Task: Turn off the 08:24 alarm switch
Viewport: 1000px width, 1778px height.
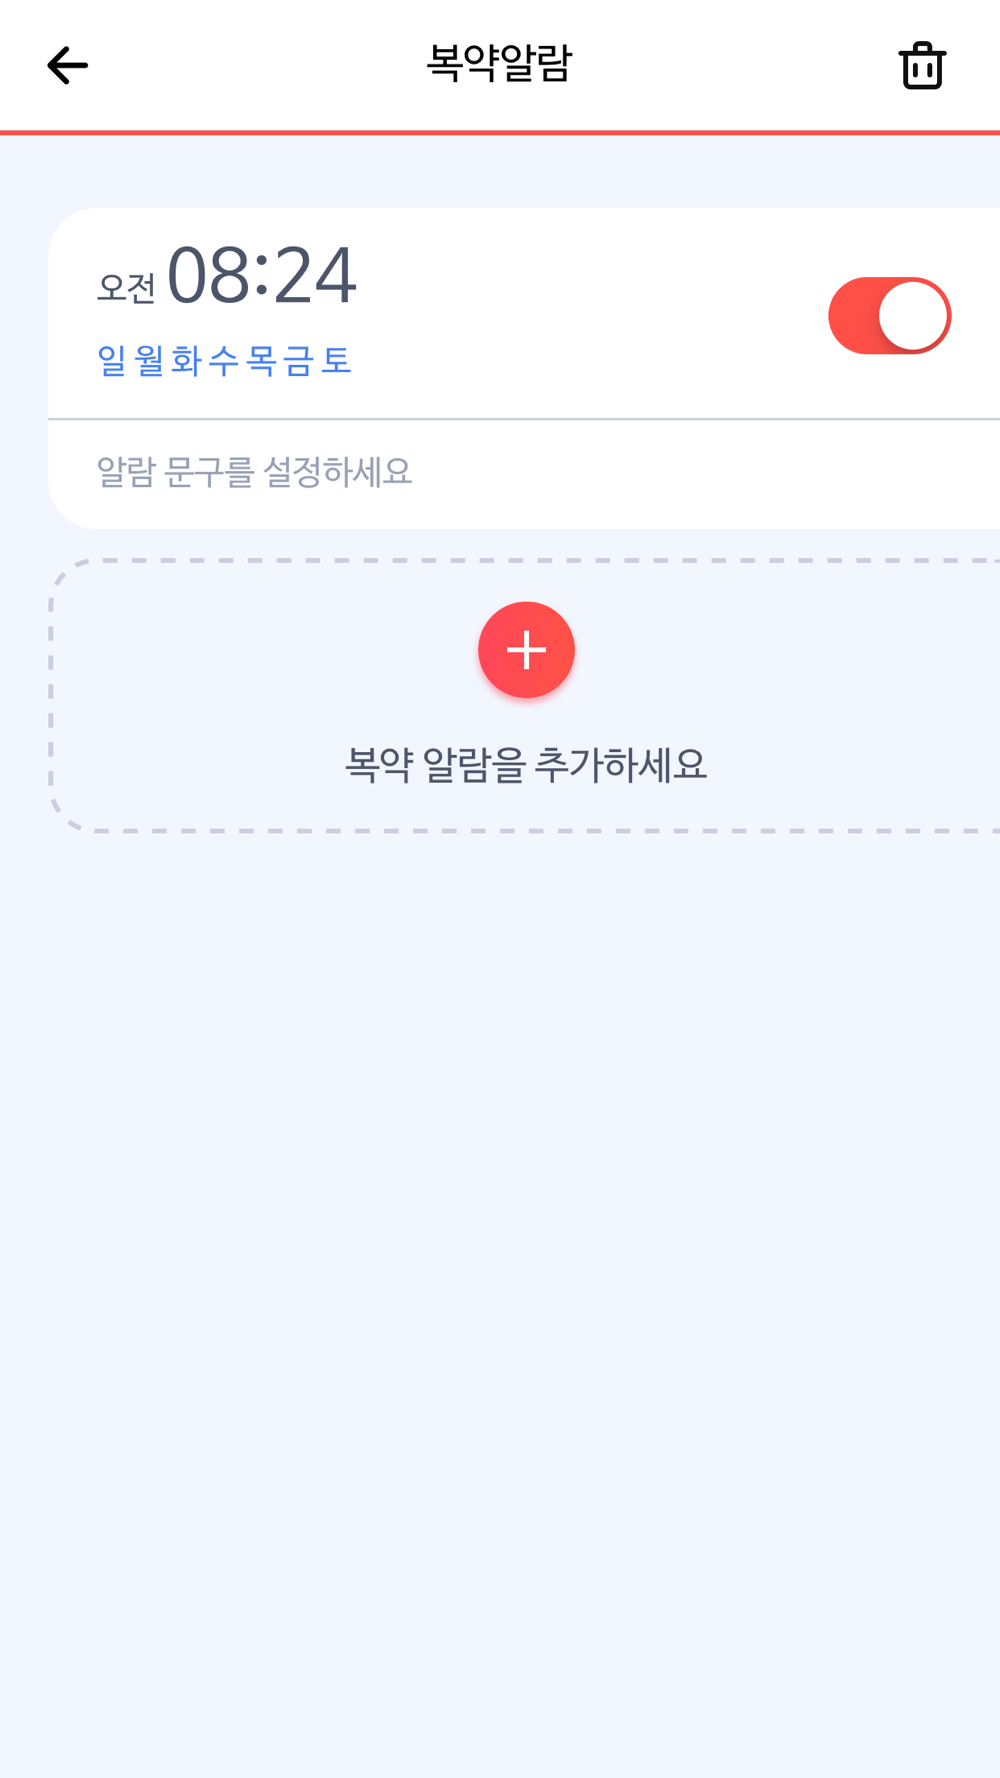Action: click(889, 316)
